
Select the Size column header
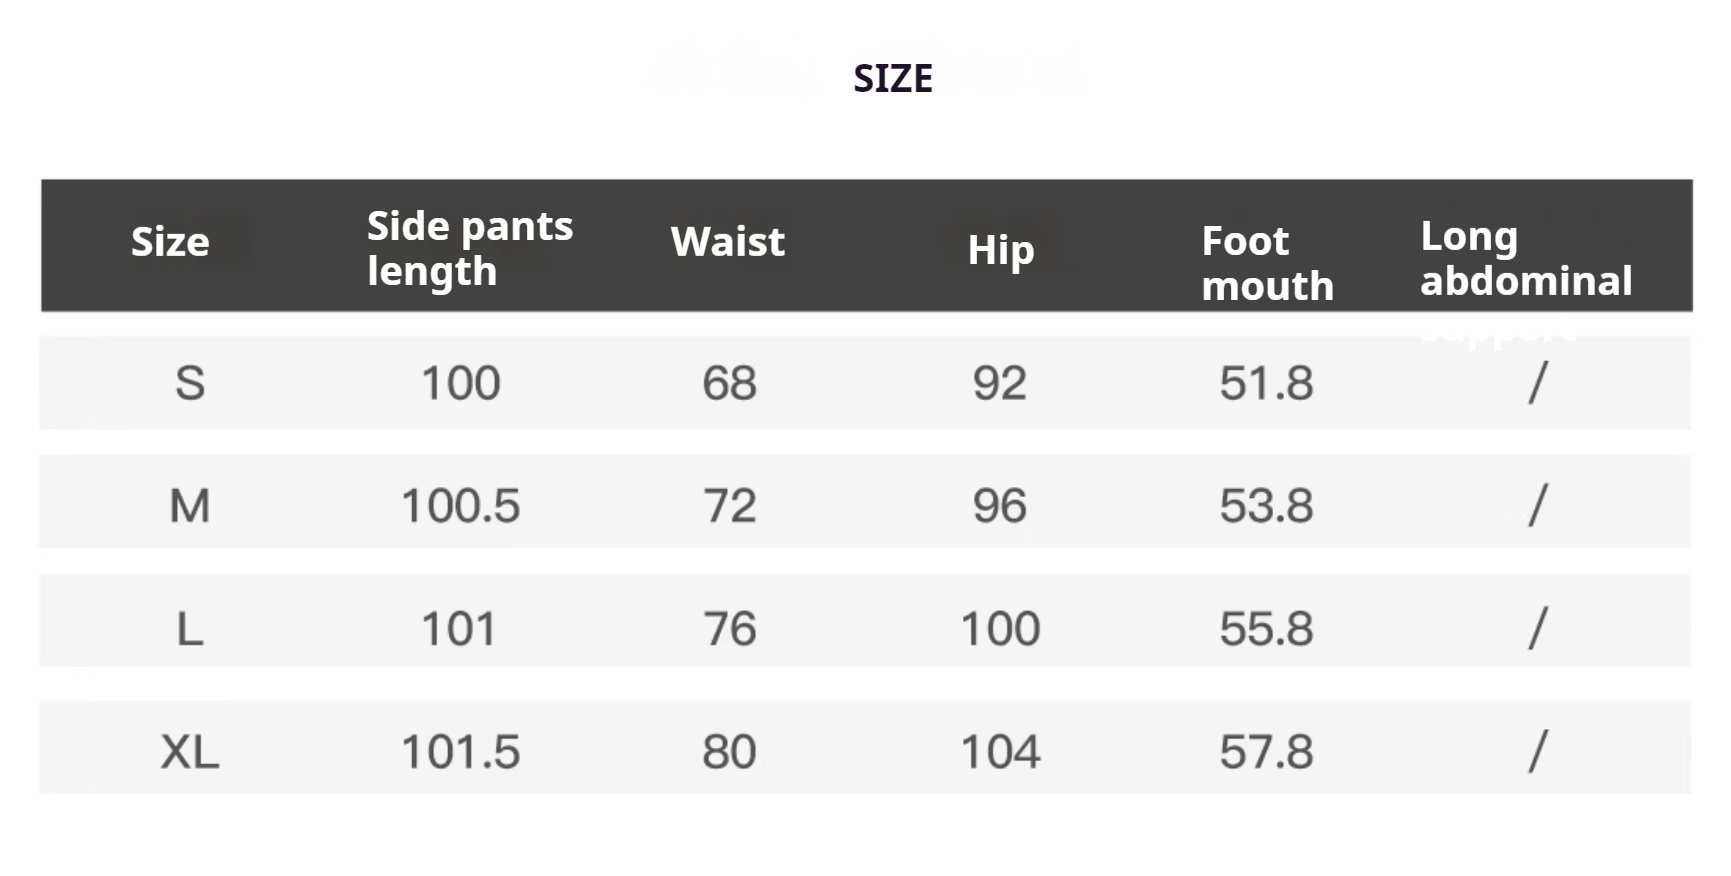(x=170, y=241)
